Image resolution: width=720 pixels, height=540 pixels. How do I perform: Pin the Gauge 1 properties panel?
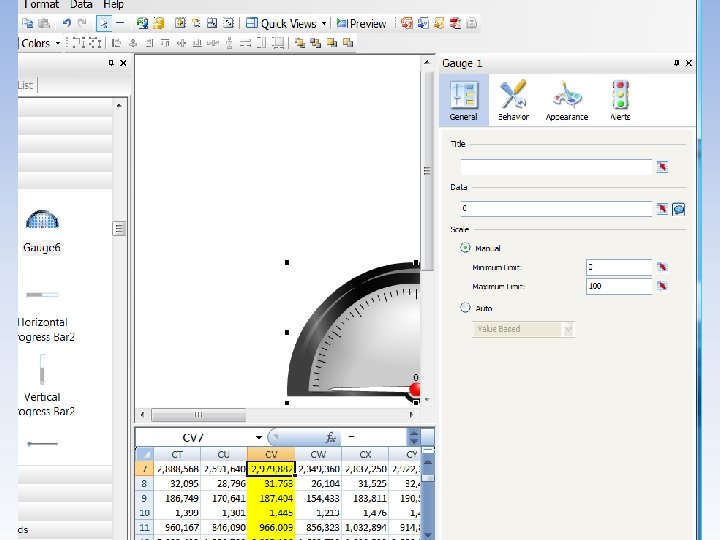tap(676, 63)
